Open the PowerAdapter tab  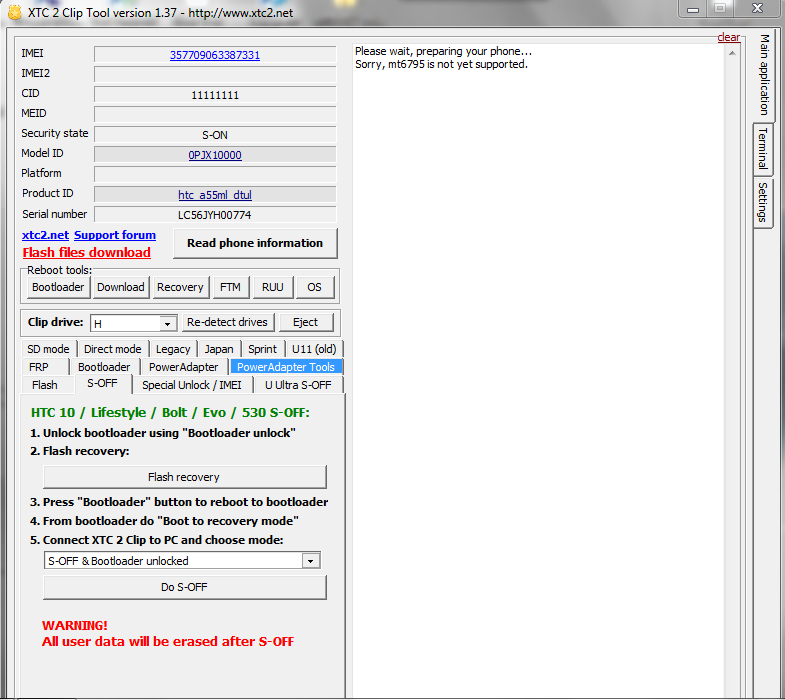(x=184, y=367)
